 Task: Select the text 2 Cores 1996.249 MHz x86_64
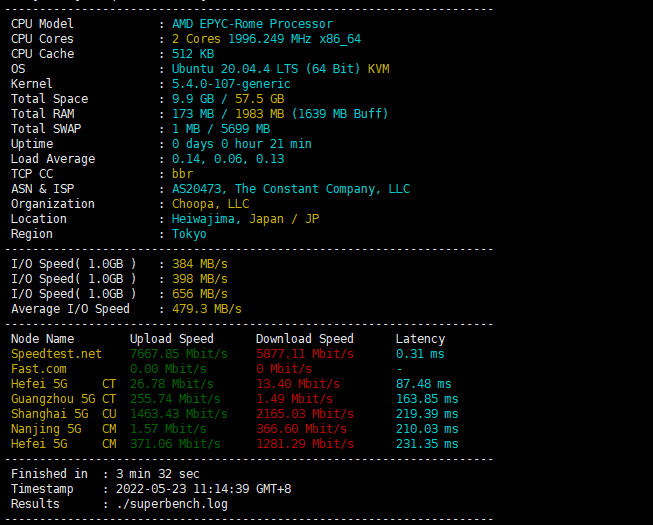point(267,39)
